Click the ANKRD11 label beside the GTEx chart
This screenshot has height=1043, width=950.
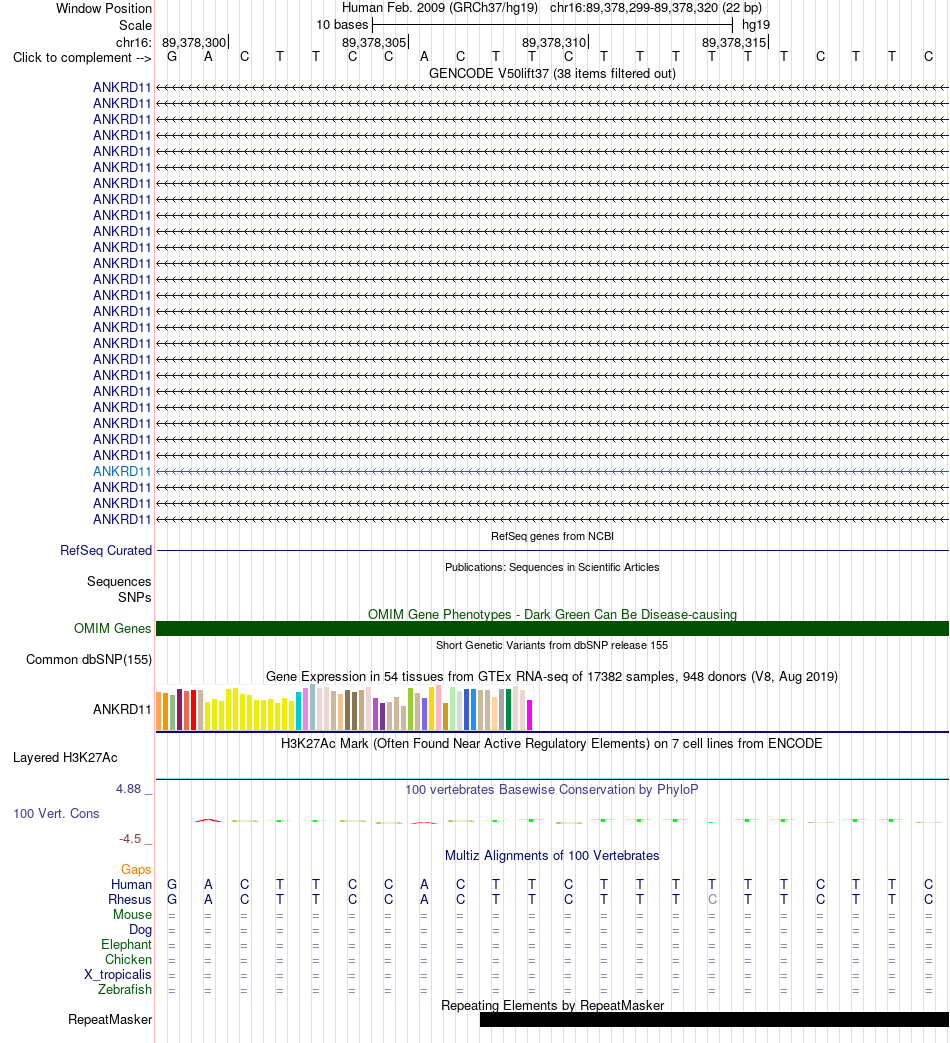122,709
